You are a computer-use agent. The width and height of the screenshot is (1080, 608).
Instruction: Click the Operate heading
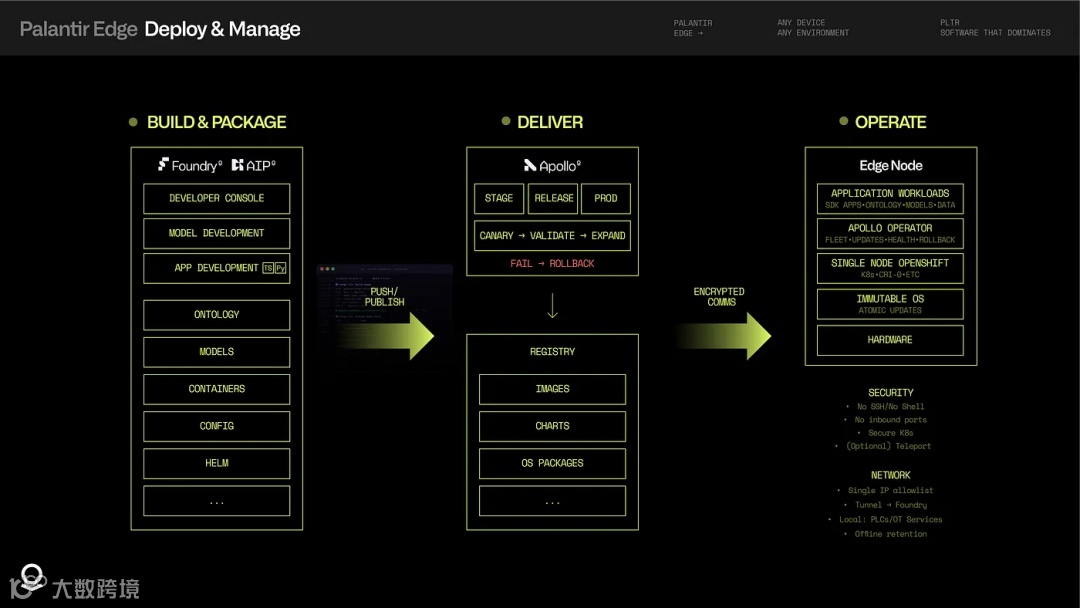point(891,123)
